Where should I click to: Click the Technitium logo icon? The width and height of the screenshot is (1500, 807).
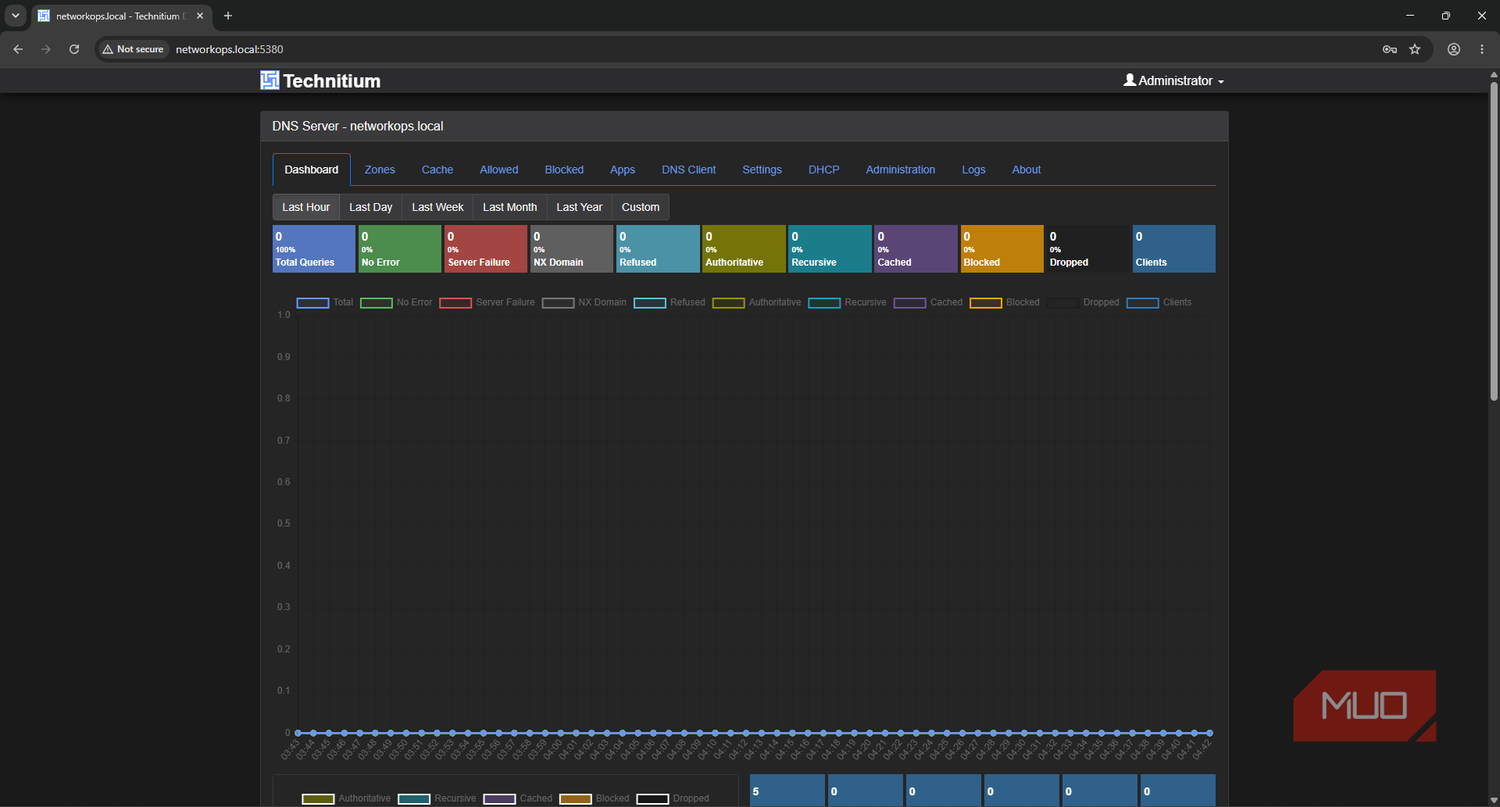tap(269, 81)
